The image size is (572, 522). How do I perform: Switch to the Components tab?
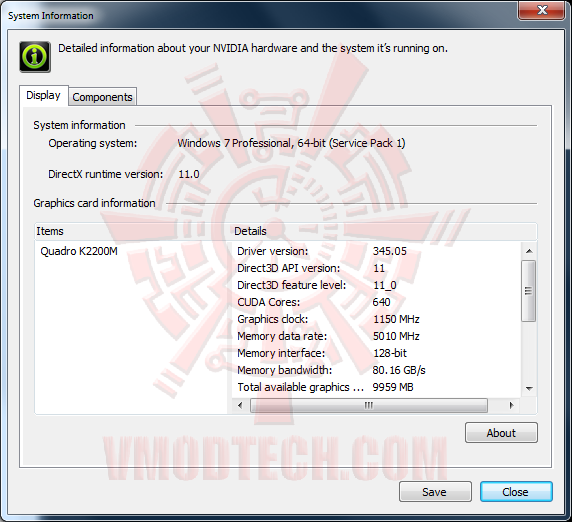click(103, 97)
